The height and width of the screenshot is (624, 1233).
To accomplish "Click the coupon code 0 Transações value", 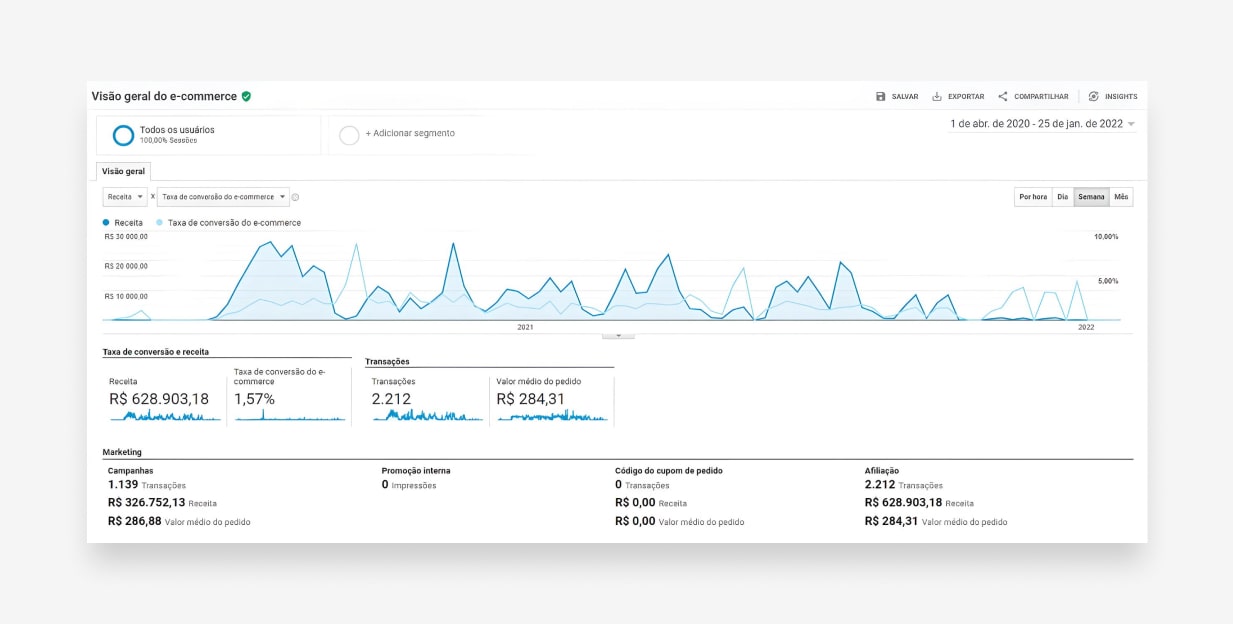I will (642, 485).
